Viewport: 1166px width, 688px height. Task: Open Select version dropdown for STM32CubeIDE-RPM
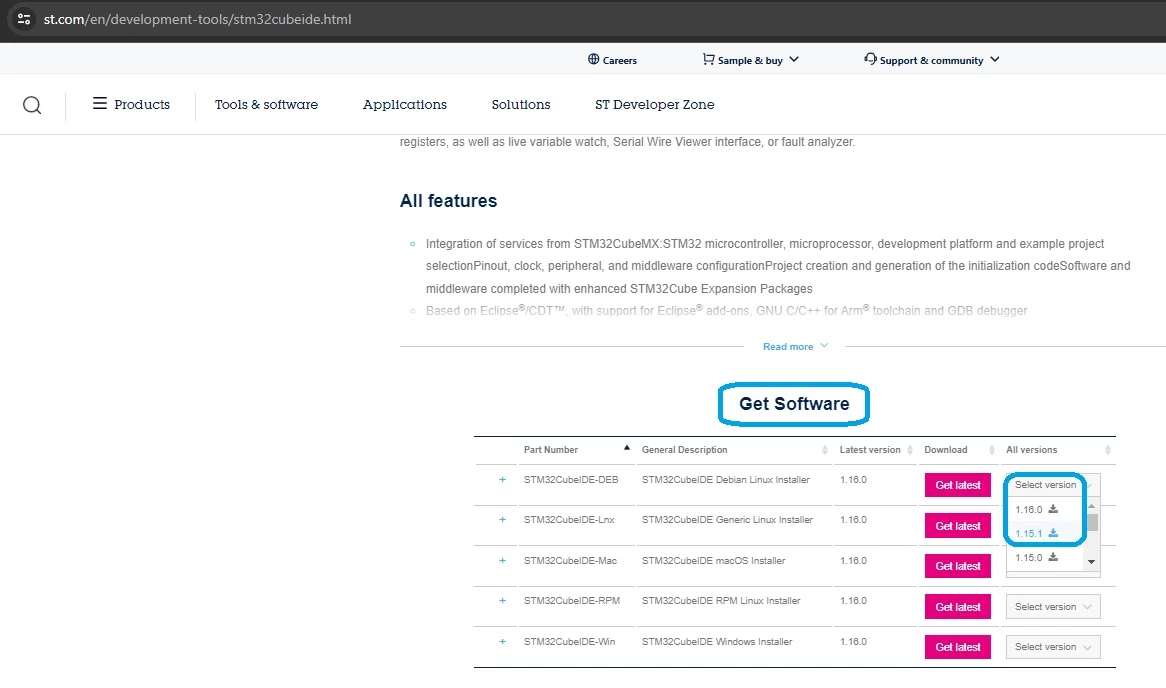point(1052,607)
